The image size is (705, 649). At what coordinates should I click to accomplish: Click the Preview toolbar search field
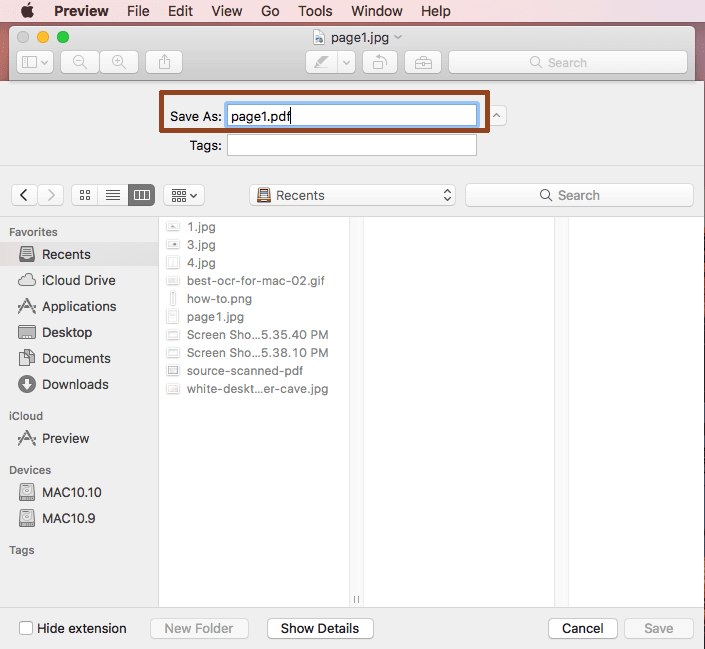click(568, 62)
